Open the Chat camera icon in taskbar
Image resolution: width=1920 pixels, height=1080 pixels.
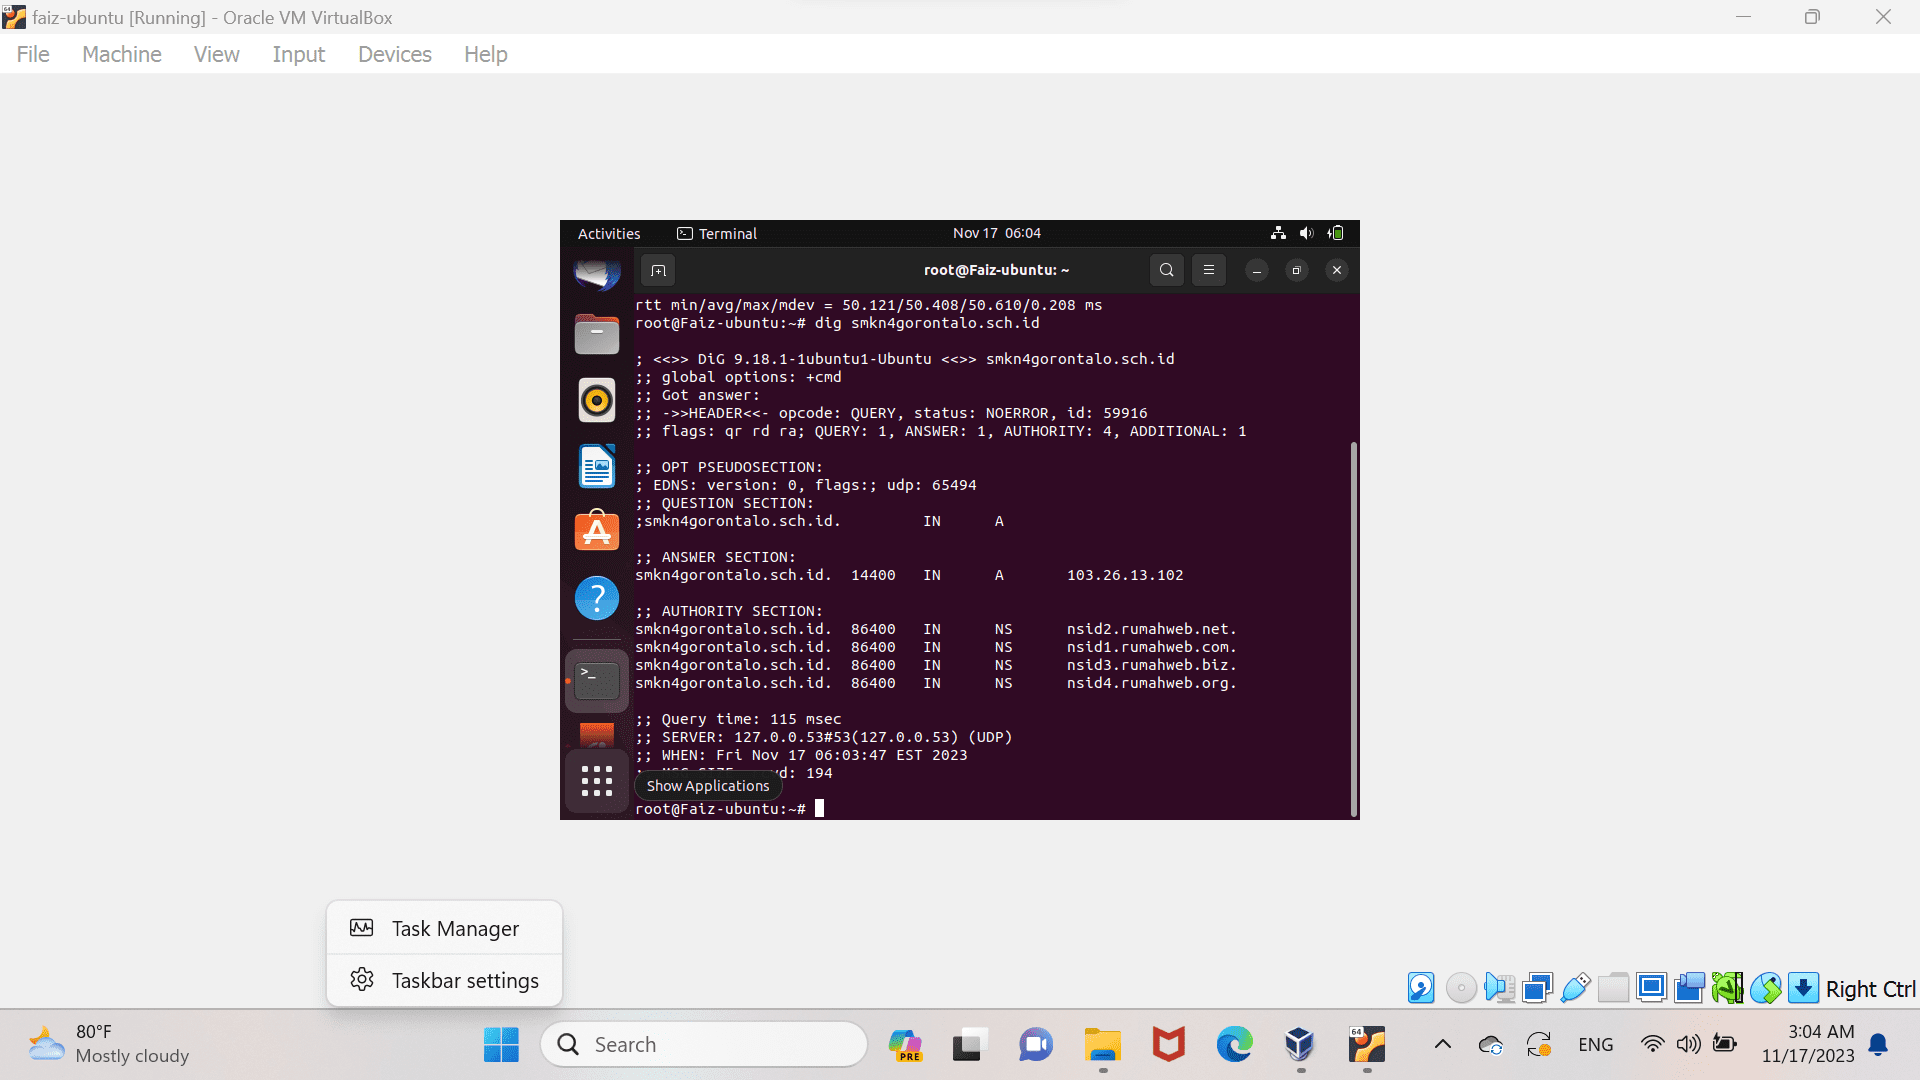pos(1036,1045)
